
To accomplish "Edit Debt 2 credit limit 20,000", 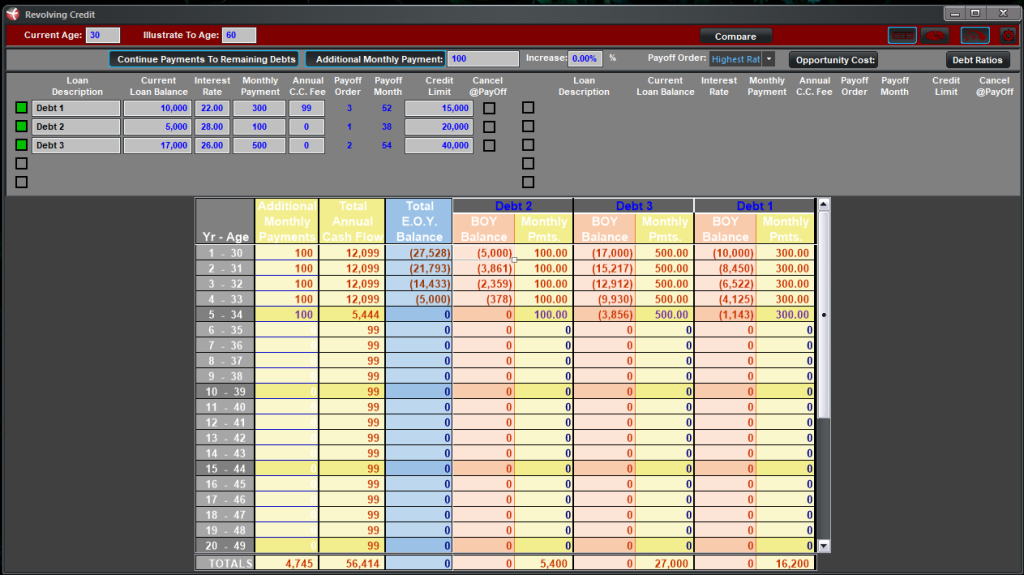I will pyautogui.click(x=439, y=127).
